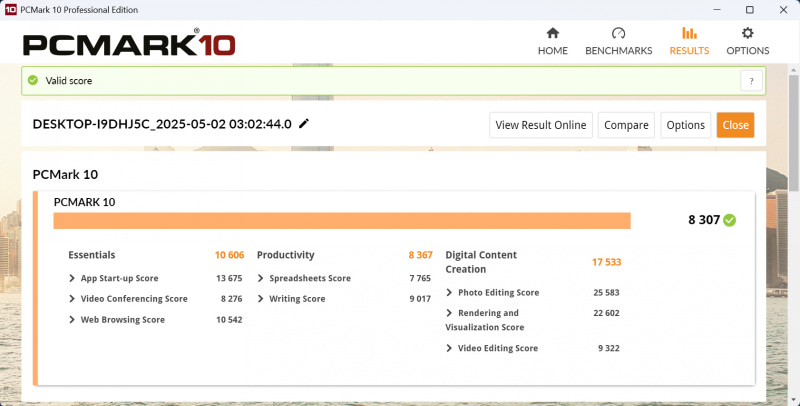The height and width of the screenshot is (406, 800).
Task: Click the green valid score check icon
Action: 33,80
